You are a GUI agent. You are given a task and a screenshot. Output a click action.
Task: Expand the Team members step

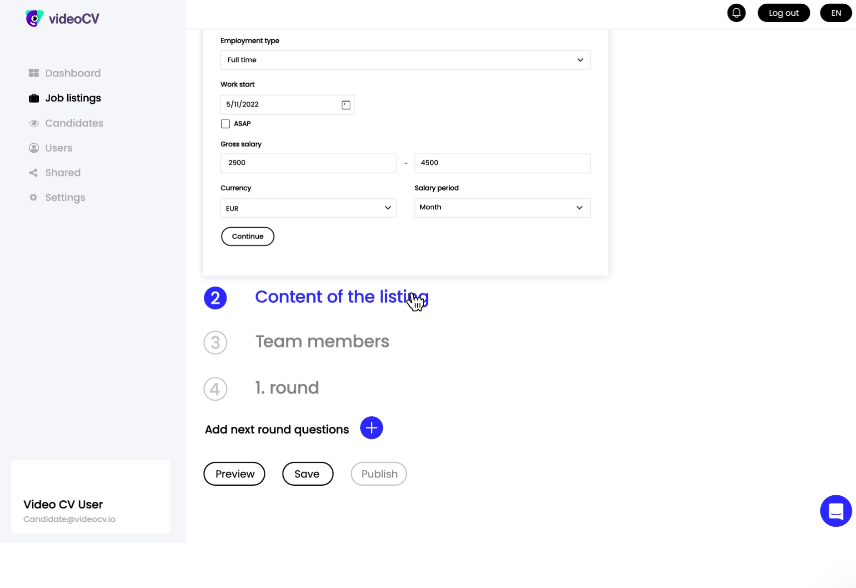pyautogui.click(x=322, y=342)
